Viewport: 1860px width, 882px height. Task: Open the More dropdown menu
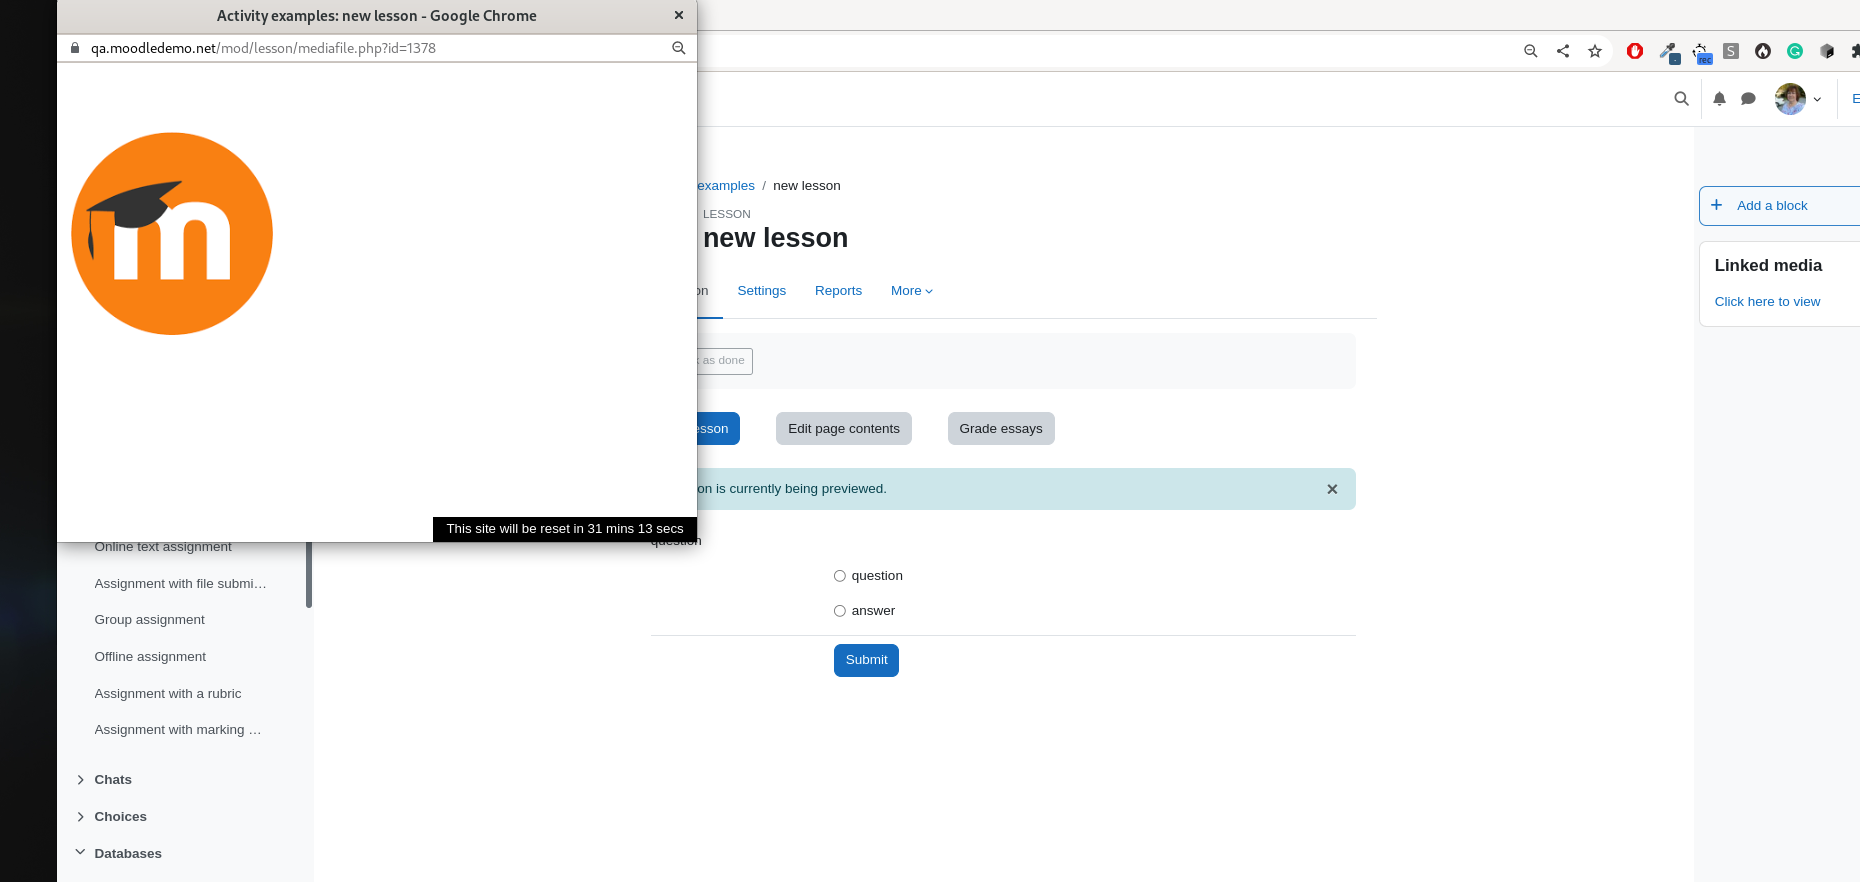911,291
